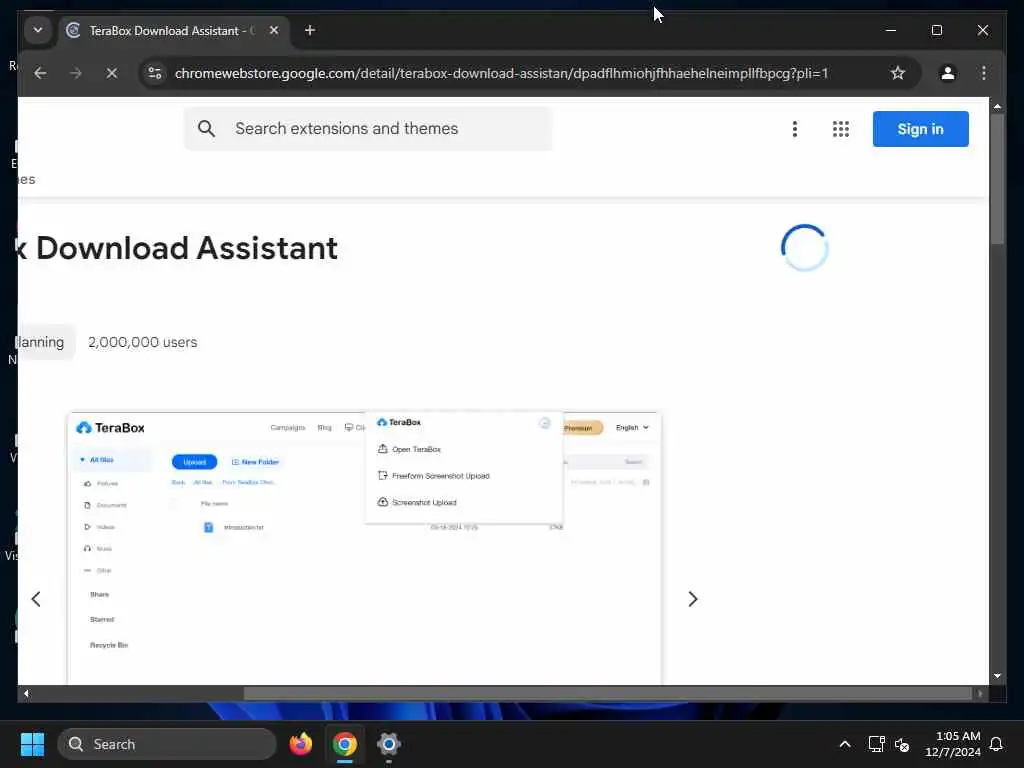Stop loading the page
1024x768 pixels.
112,73
